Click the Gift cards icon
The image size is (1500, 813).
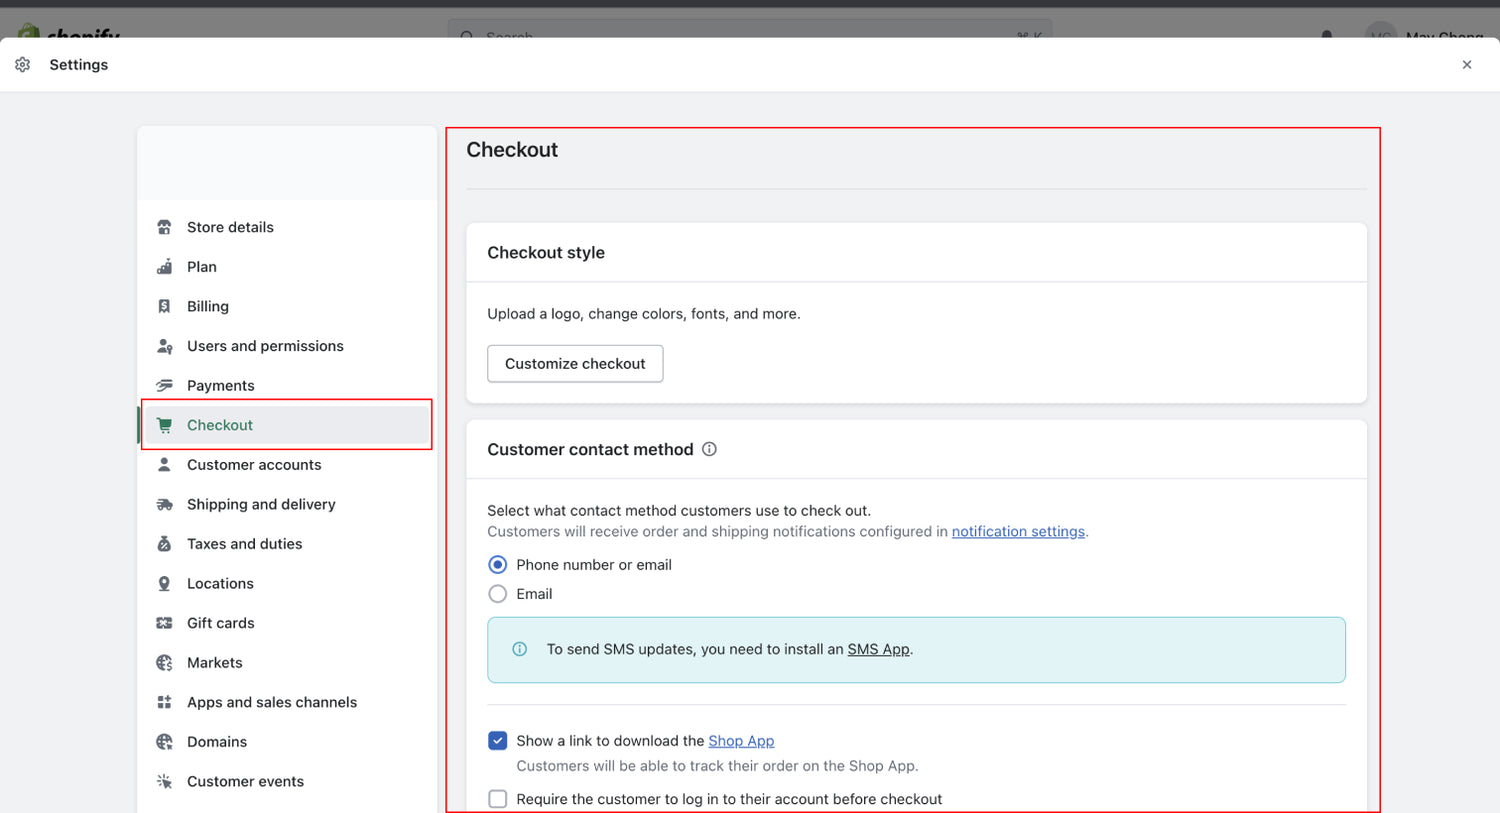(x=164, y=623)
